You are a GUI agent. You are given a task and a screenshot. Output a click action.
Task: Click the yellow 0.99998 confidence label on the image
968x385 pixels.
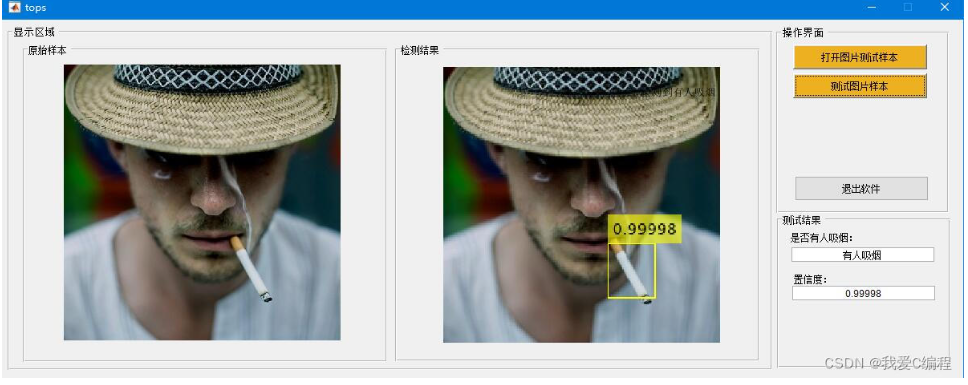pos(645,229)
